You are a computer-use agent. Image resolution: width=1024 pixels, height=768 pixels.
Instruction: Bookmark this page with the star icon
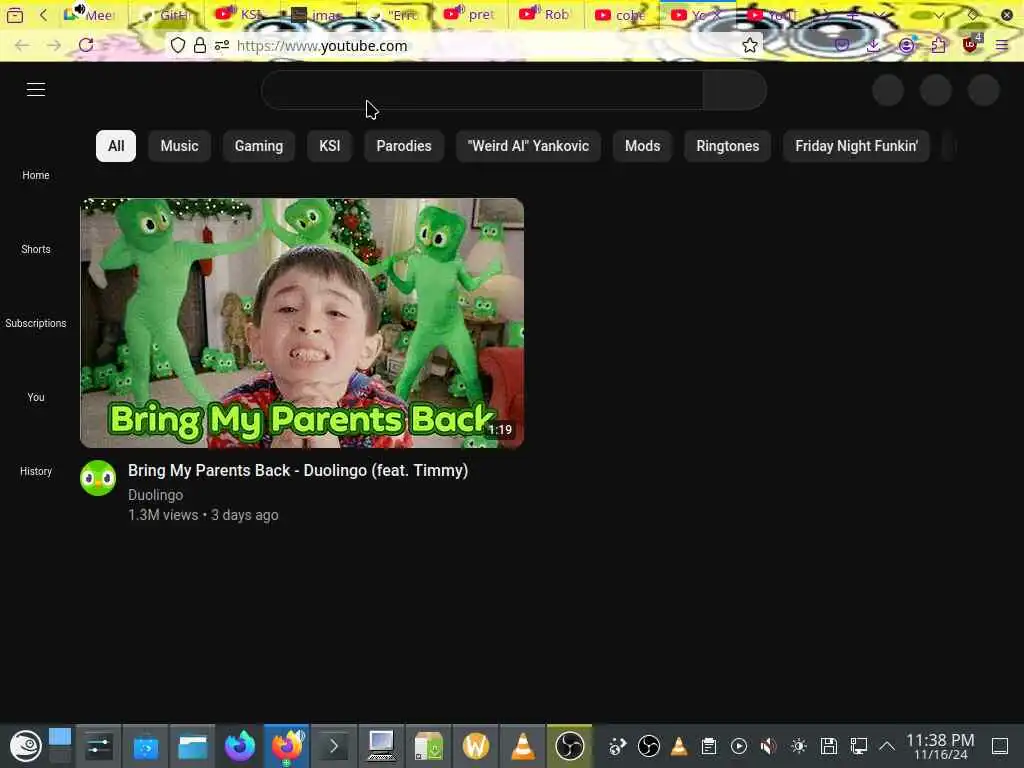750,45
